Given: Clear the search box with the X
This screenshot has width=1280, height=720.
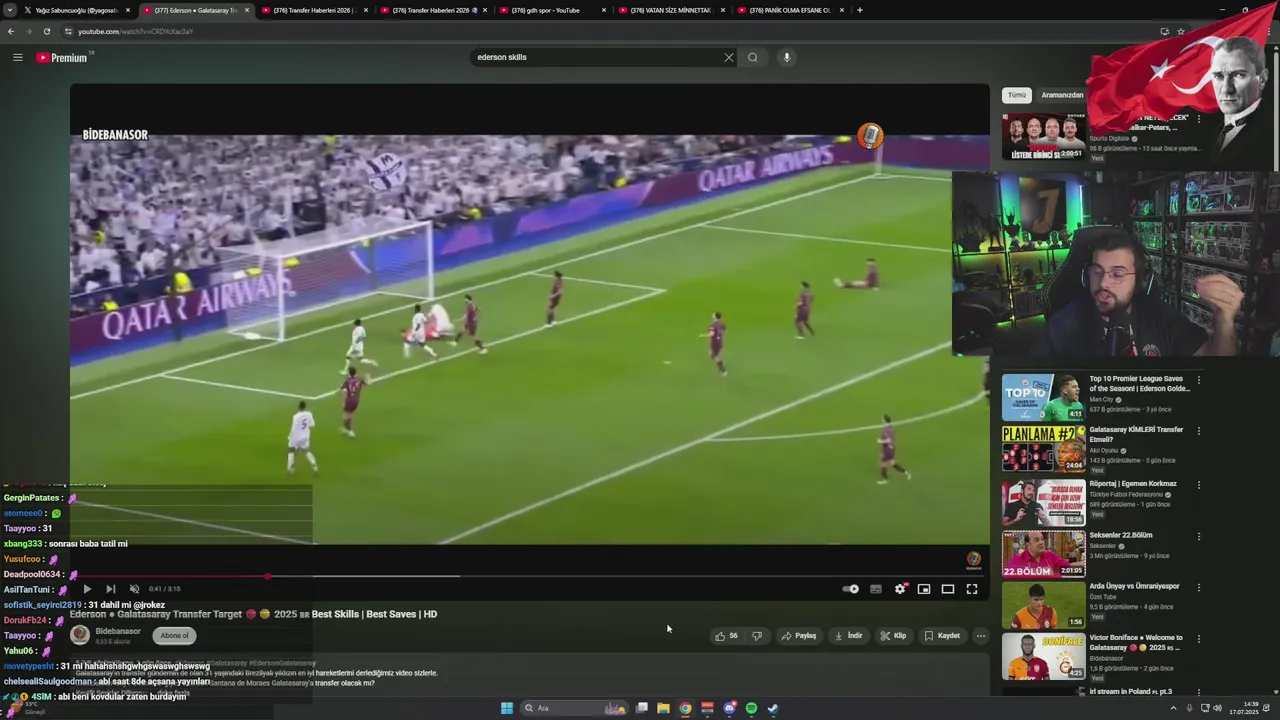Looking at the screenshot, I should 729,57.
